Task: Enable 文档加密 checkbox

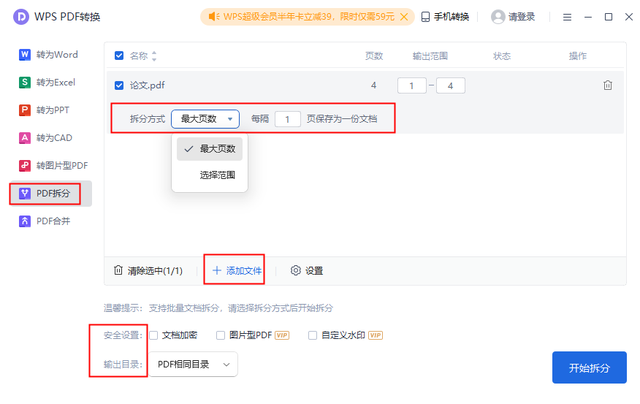Action: click(153, 335)
